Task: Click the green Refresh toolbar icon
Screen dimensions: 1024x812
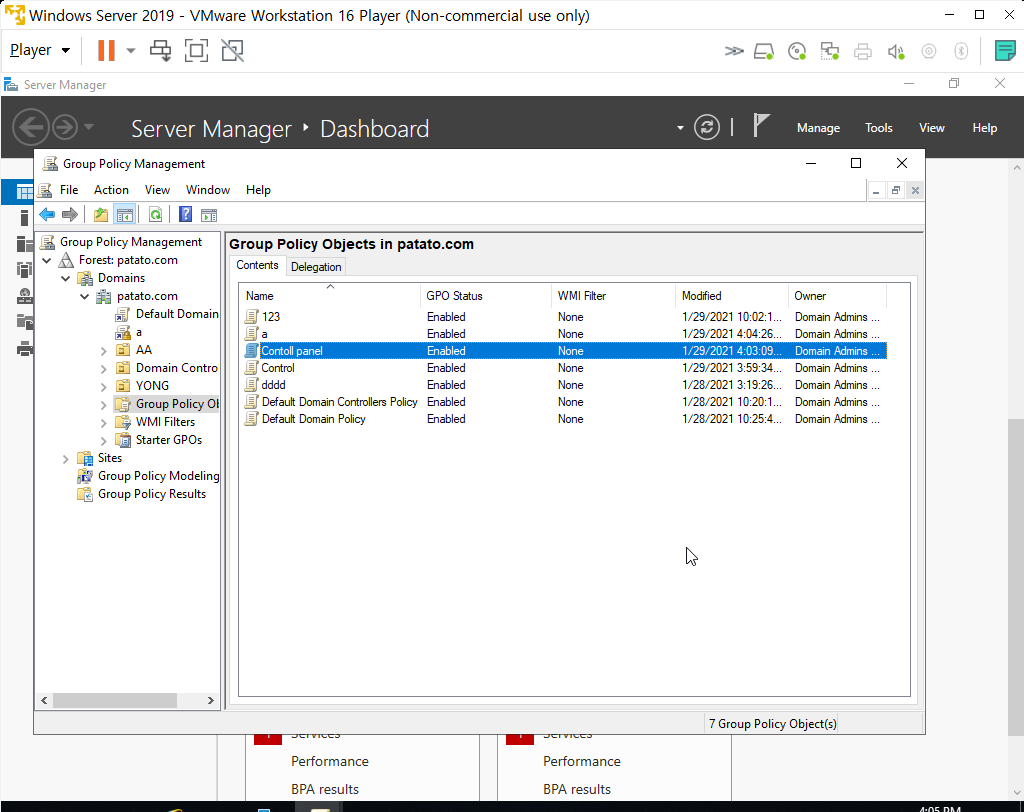Action: tap(155, 214)
